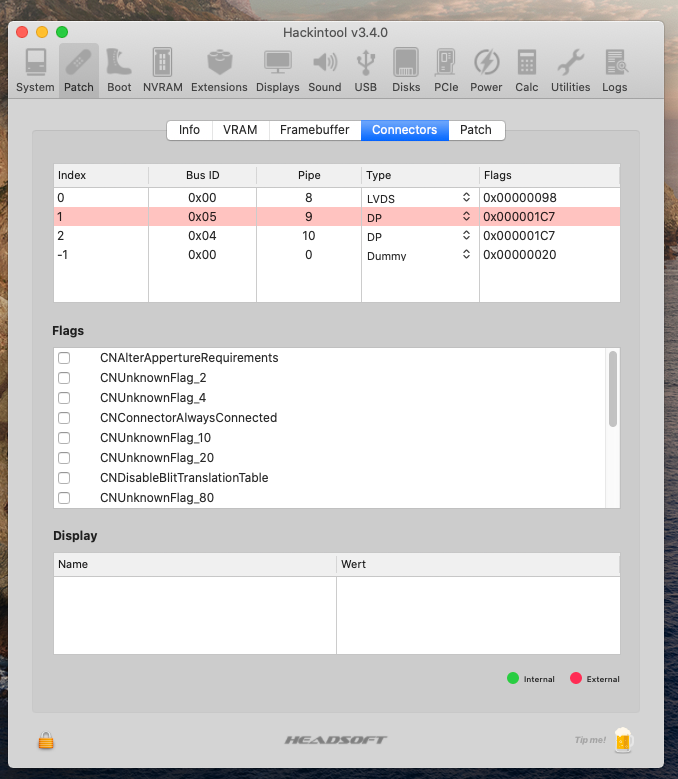
Task: Switch to the VRAM tab
Action: pyautogui.click(x=240, y=130)
